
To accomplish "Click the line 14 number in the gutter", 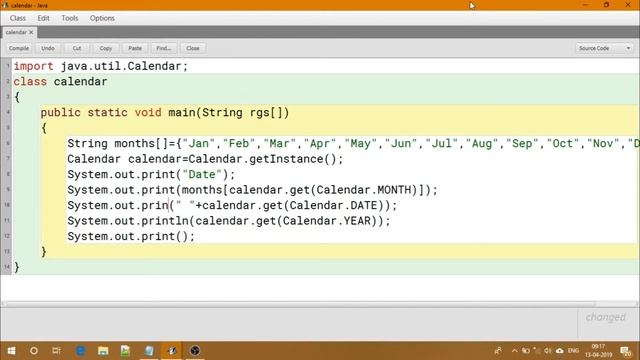I will pos(7,267).
